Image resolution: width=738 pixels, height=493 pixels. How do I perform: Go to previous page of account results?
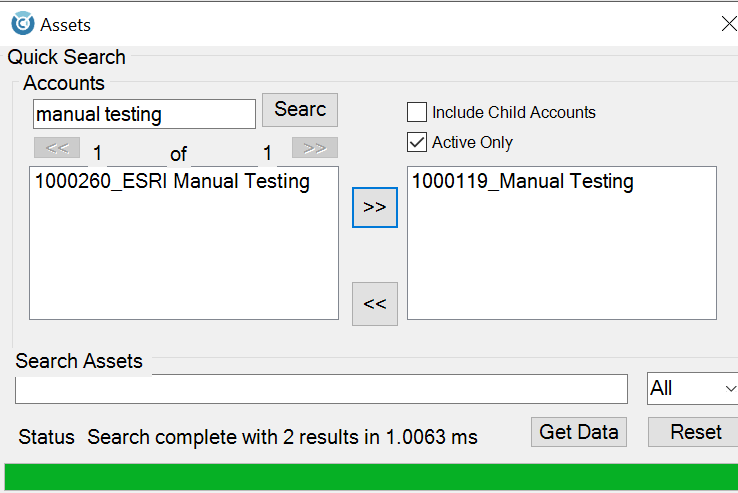click(57, 148)
